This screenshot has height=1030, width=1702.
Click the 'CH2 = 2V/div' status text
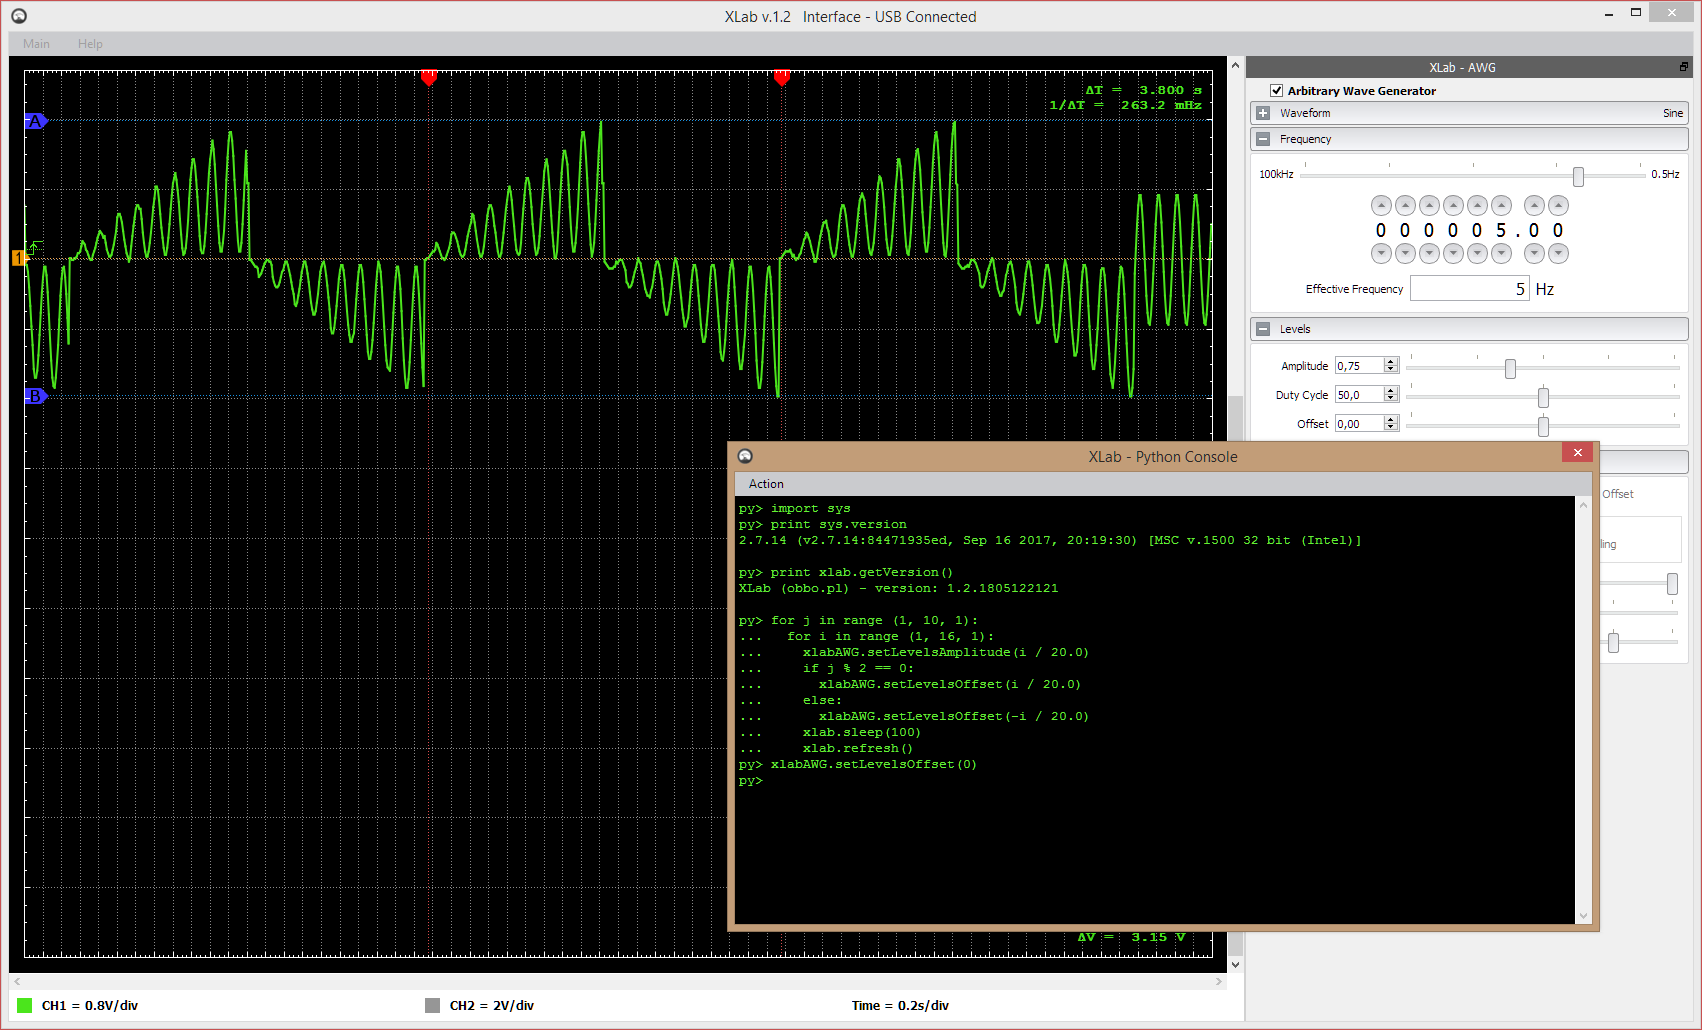click(x=492, y=1006)
